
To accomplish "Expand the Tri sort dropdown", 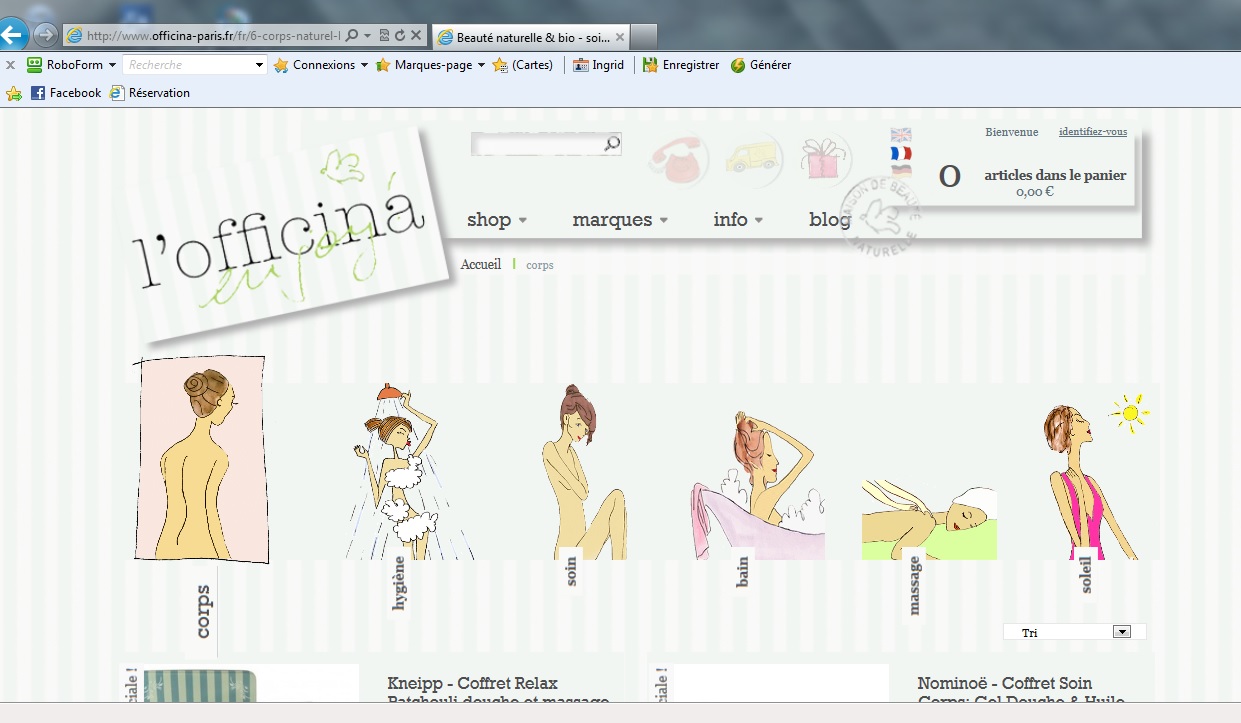I will click(1121, 632).
